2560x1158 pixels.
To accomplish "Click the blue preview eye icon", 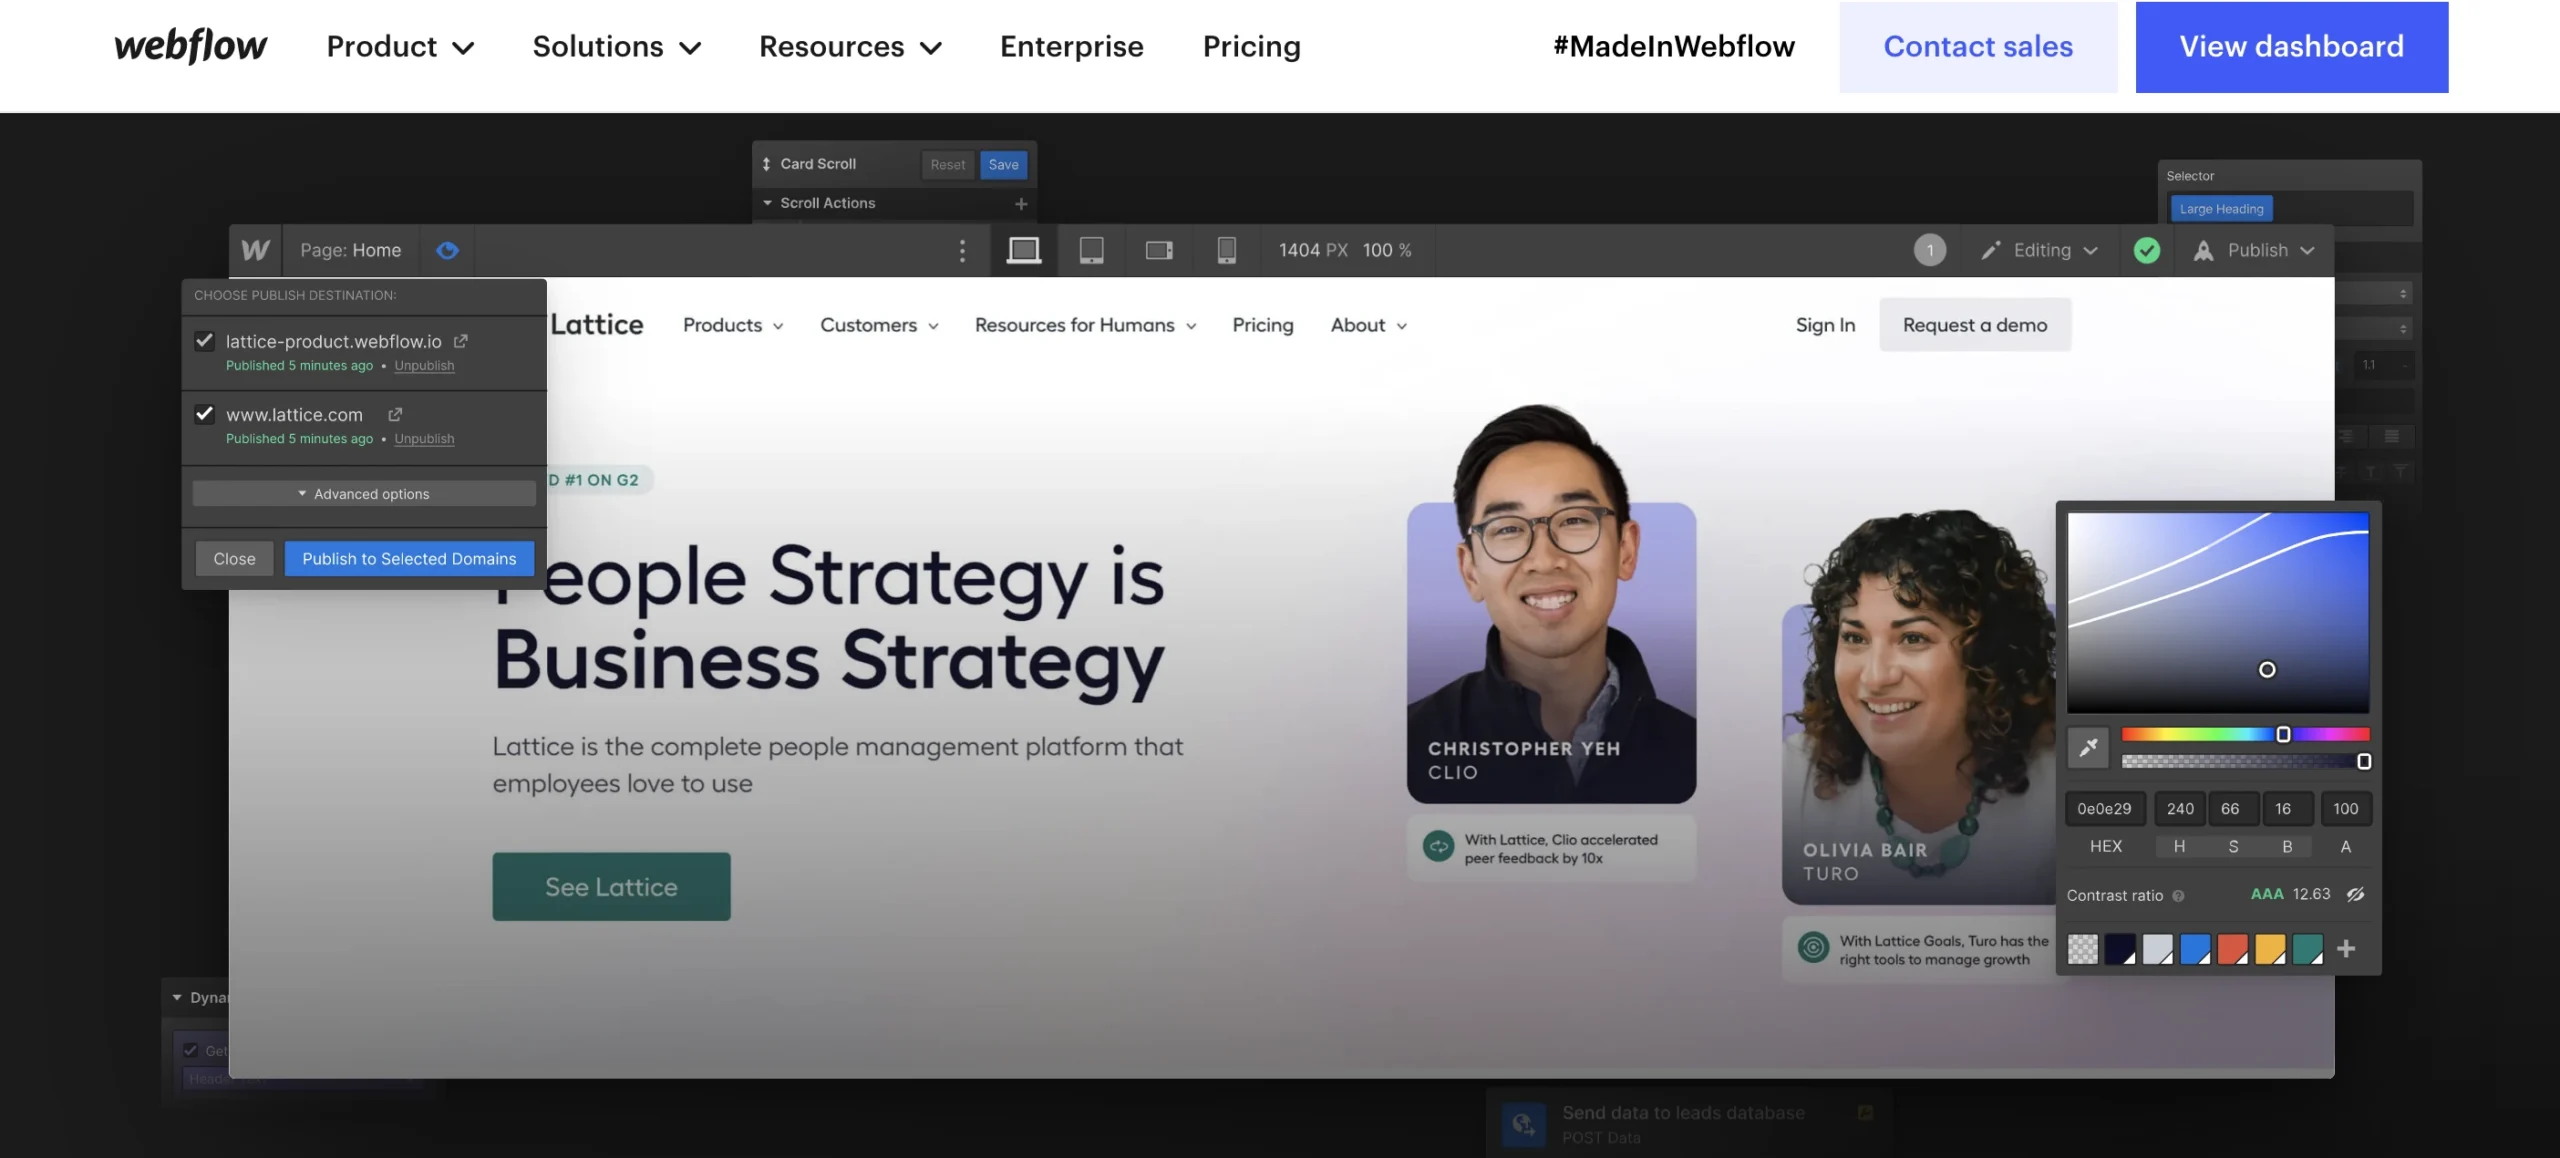I will pyautogui.click(x=447, y=250).
